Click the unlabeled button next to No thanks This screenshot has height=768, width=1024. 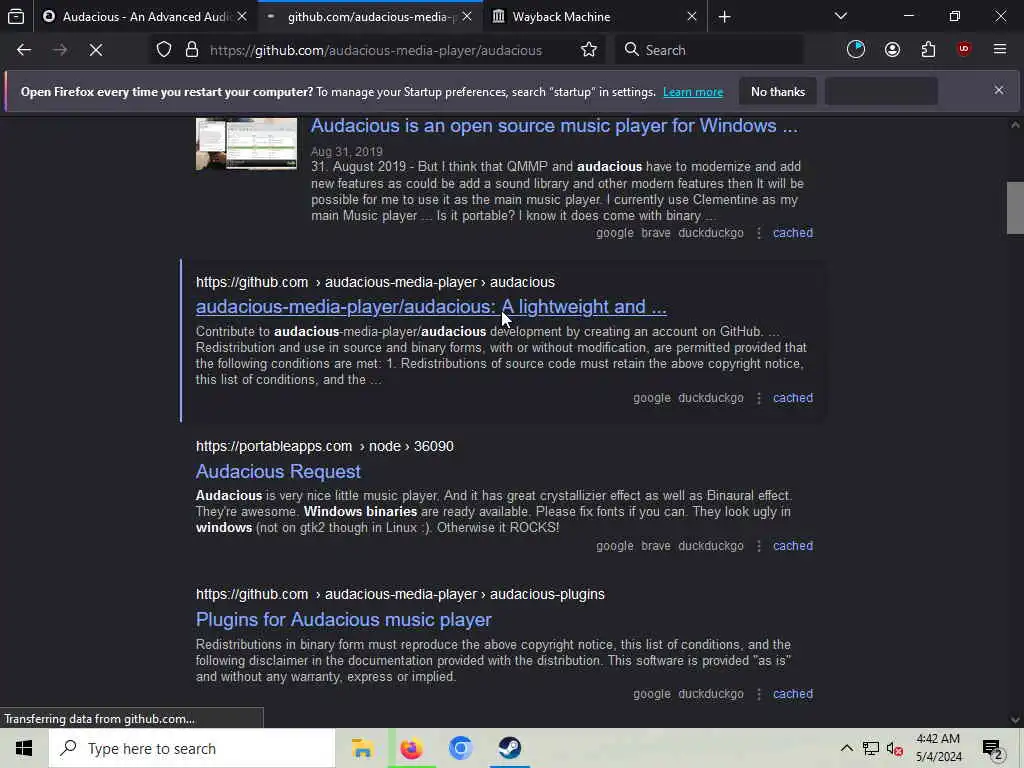(881, 91)
